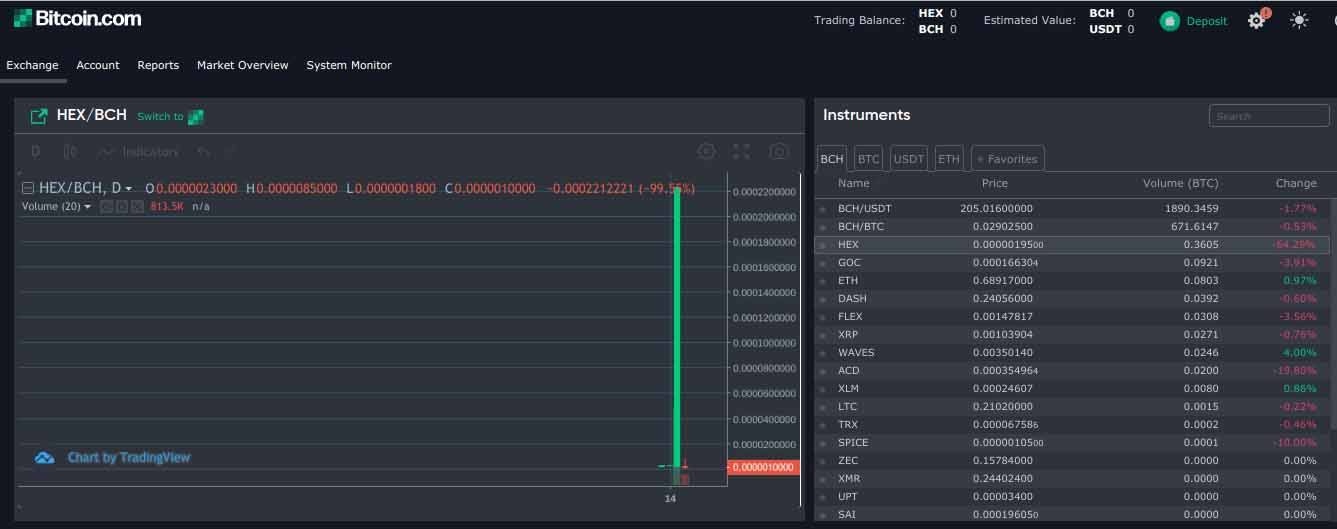The width and height of the screenshot is (1337, 529).
Task: Open the HEX/BCH, D symbol dropdown
Action: click(85, 188)
